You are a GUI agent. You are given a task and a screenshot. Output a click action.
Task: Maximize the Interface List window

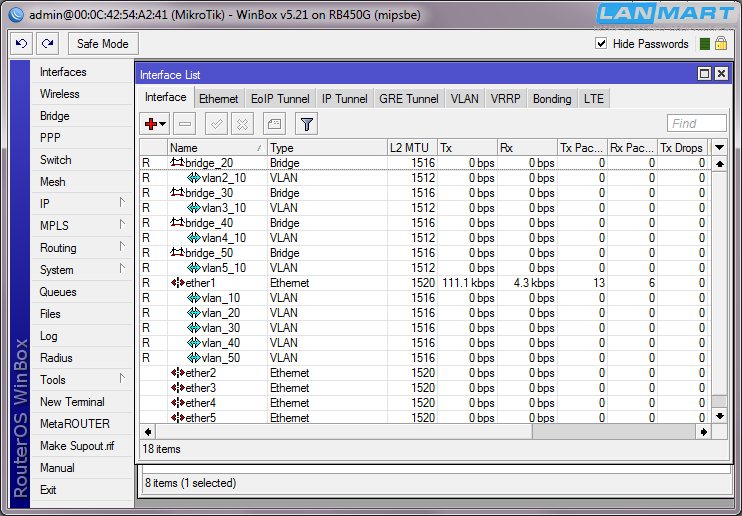704,74
